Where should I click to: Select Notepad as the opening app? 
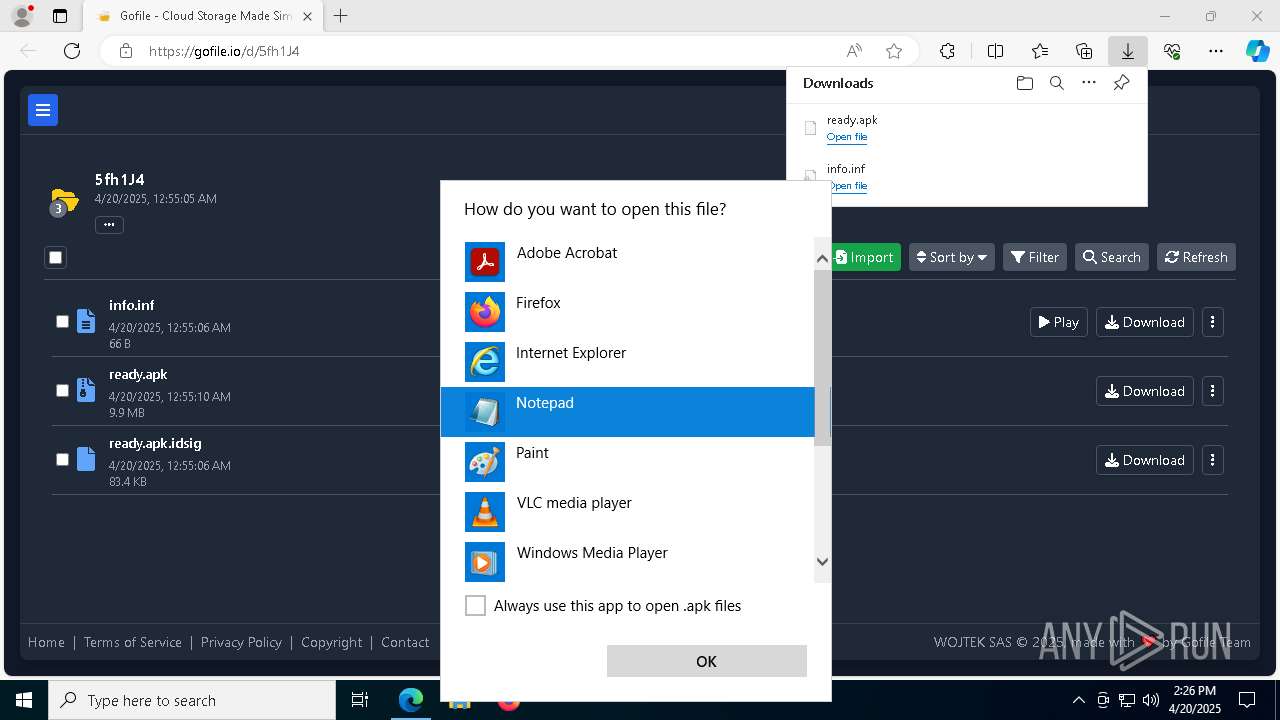[x=628, y=412]
